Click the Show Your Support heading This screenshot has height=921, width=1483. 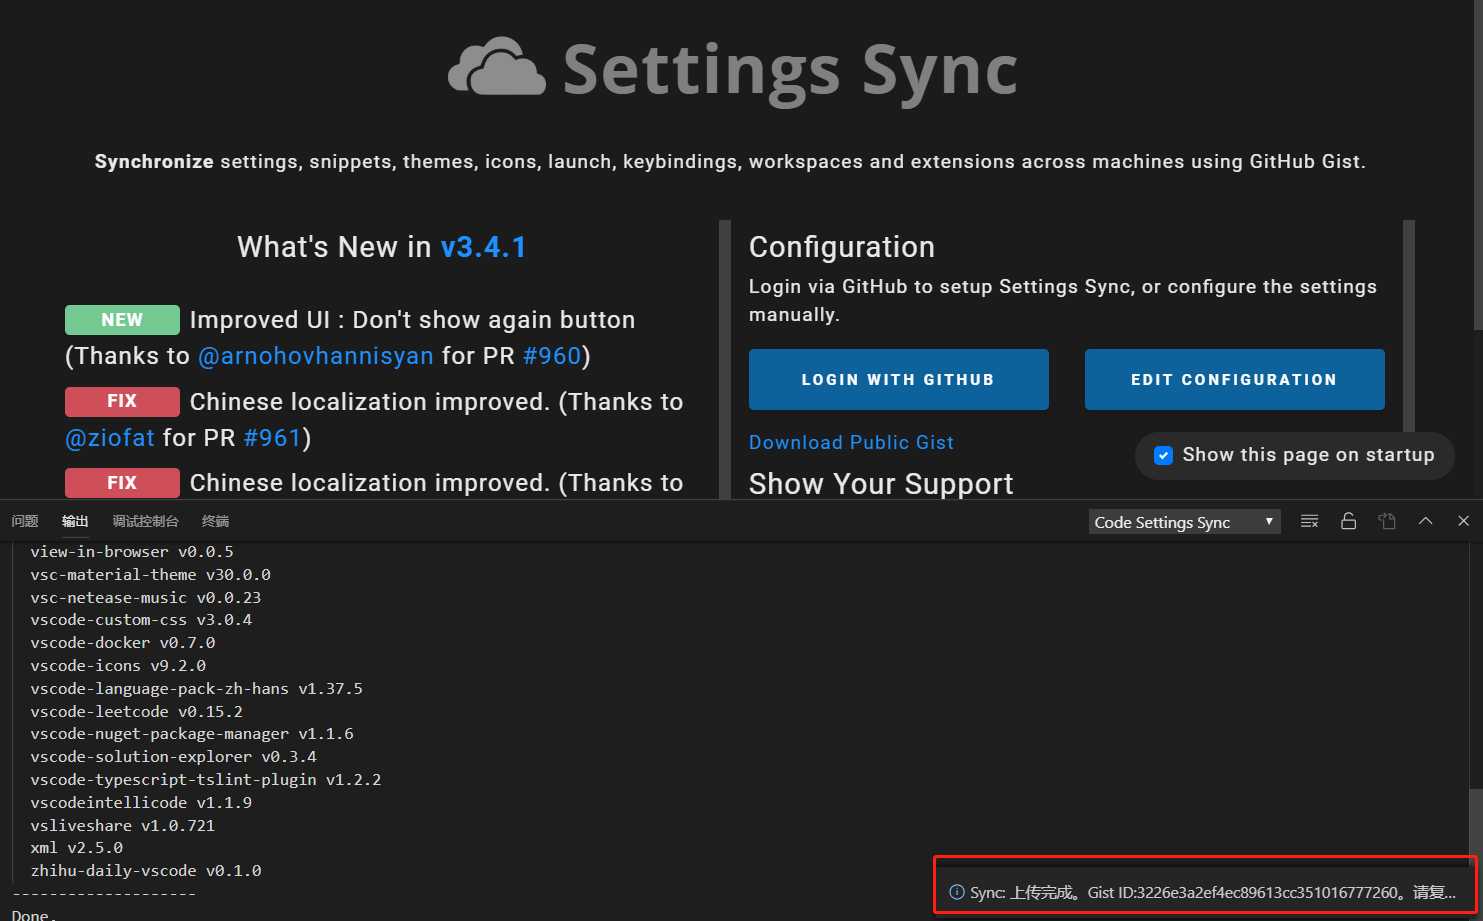click(x=881, y=484)
